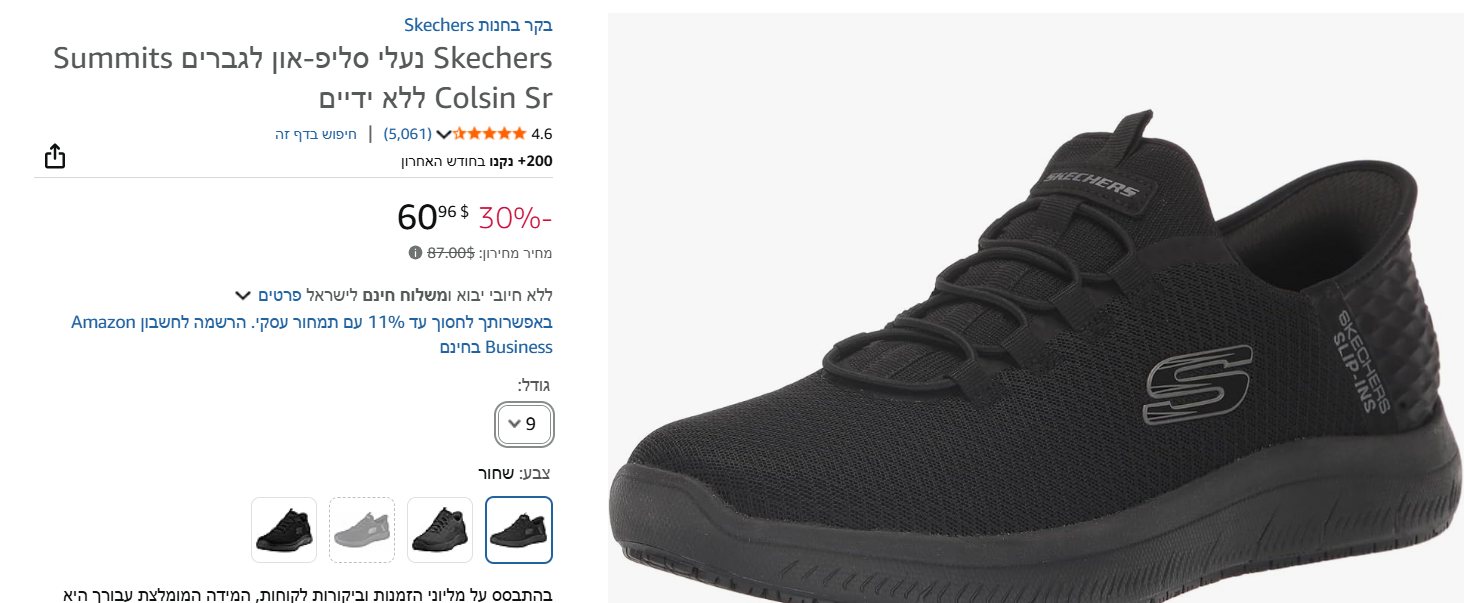
Task: Expand the chevron beside 'פרטים'
Action: coord(243,295)
